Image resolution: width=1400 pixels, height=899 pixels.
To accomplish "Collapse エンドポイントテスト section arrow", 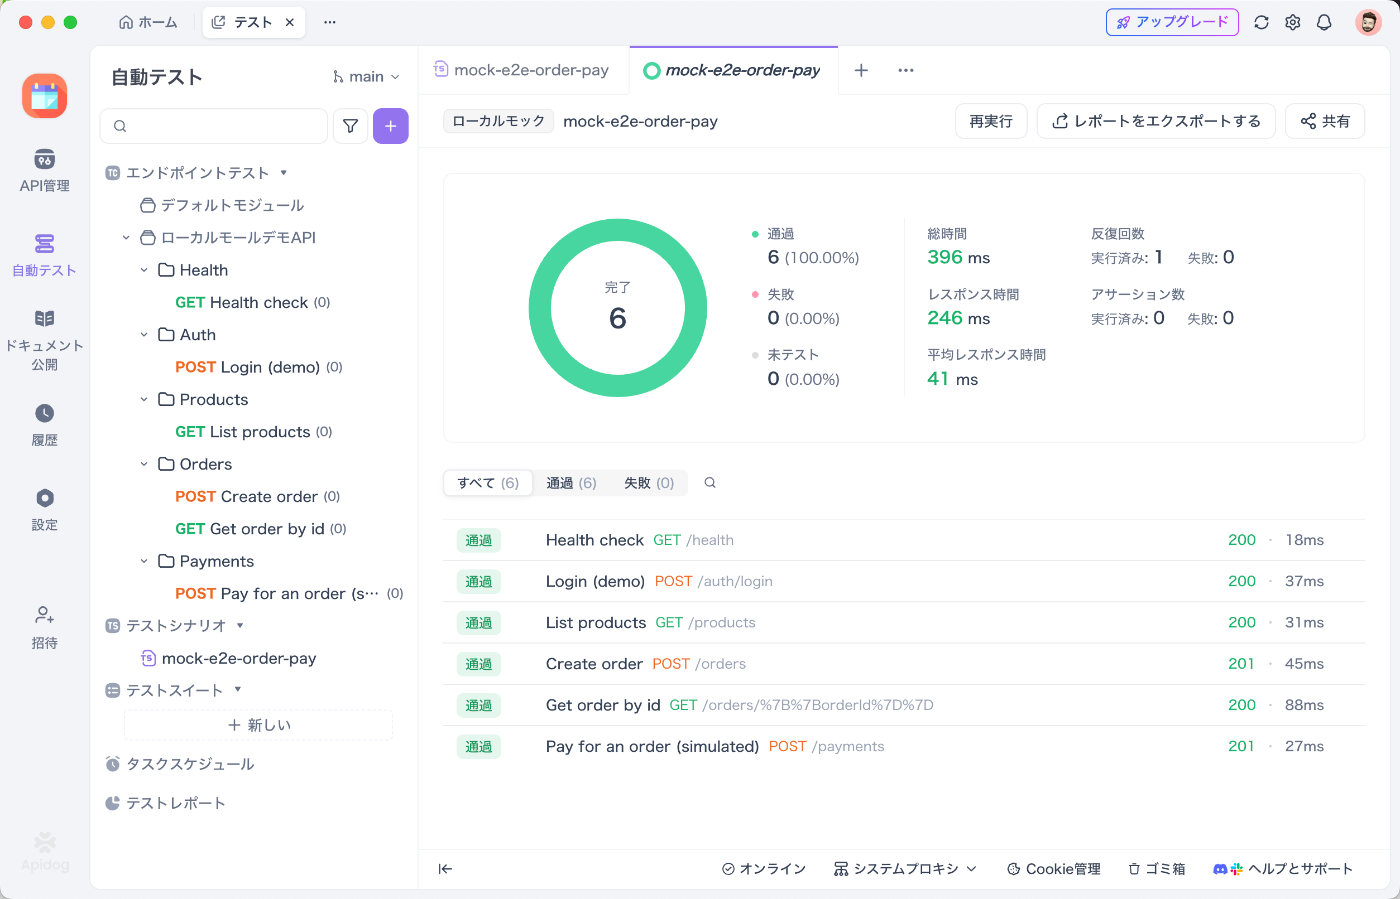I will [284, 173].
